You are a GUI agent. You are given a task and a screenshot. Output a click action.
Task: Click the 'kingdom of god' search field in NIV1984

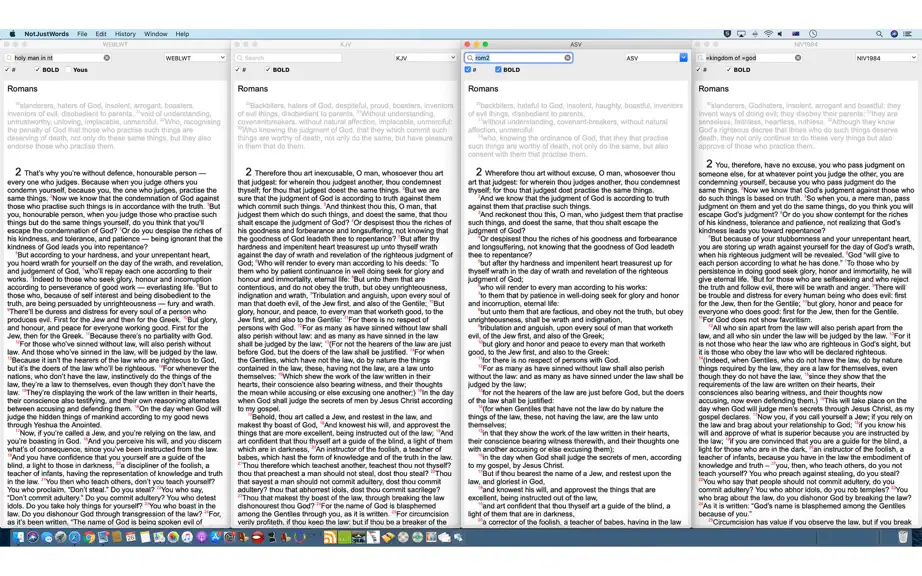(749, 58)
